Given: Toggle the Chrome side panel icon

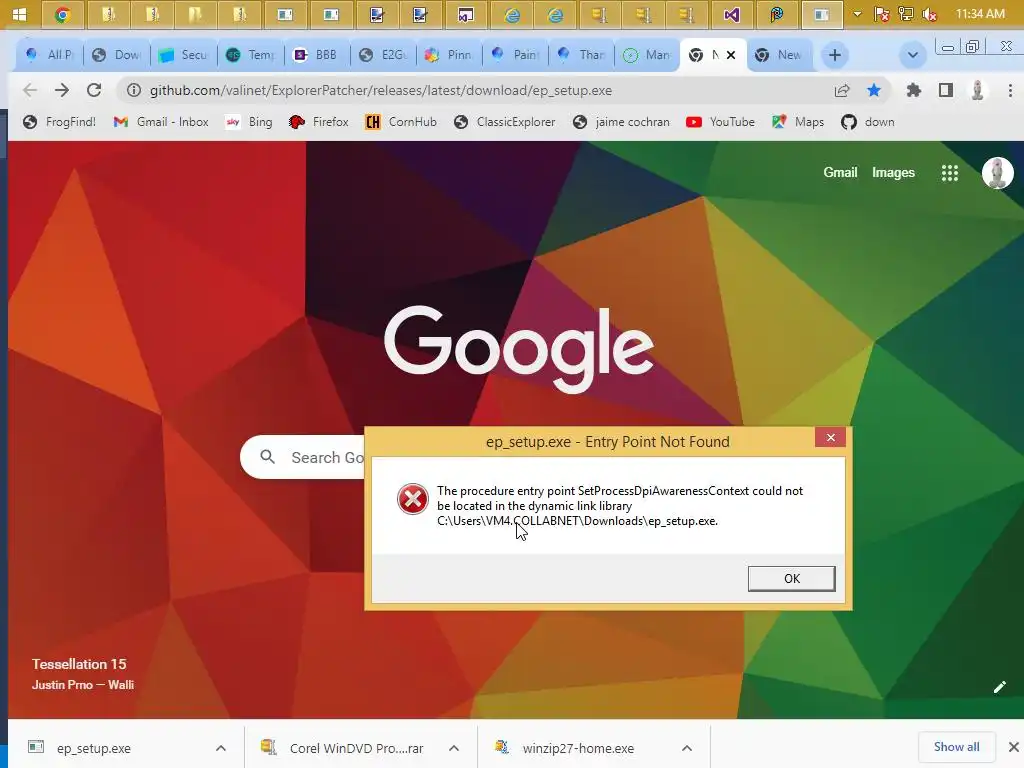Looking at the screenshot, I should pos(946,90).
